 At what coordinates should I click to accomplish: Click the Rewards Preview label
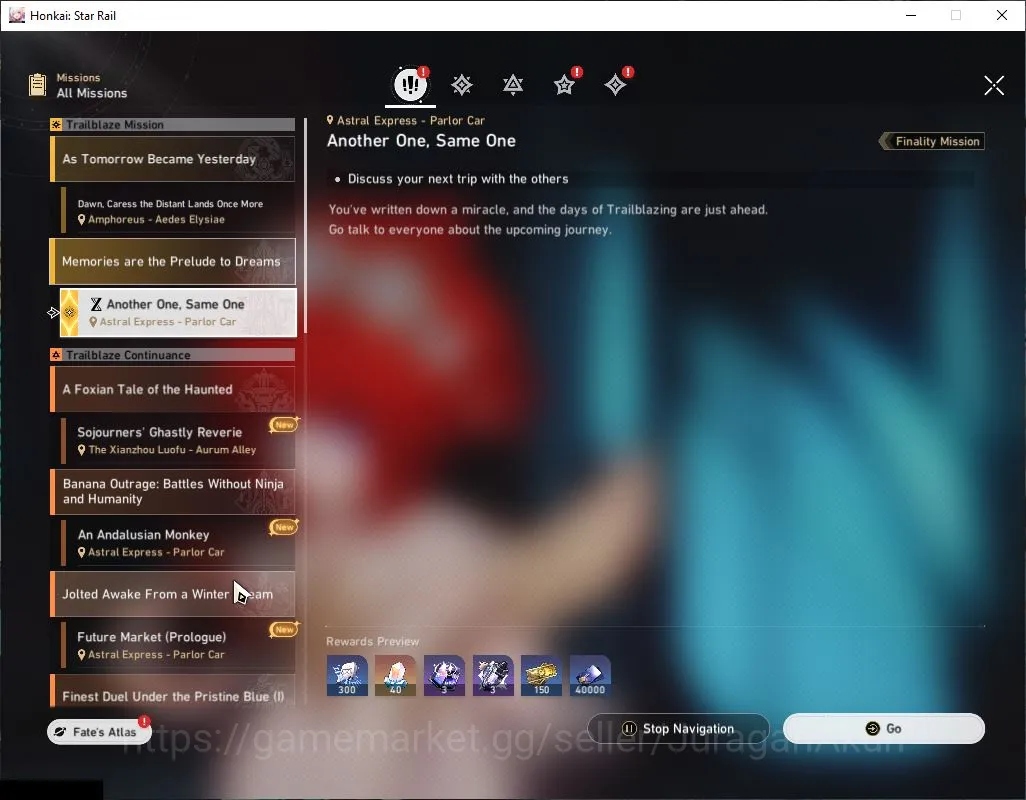pos(372,642)
